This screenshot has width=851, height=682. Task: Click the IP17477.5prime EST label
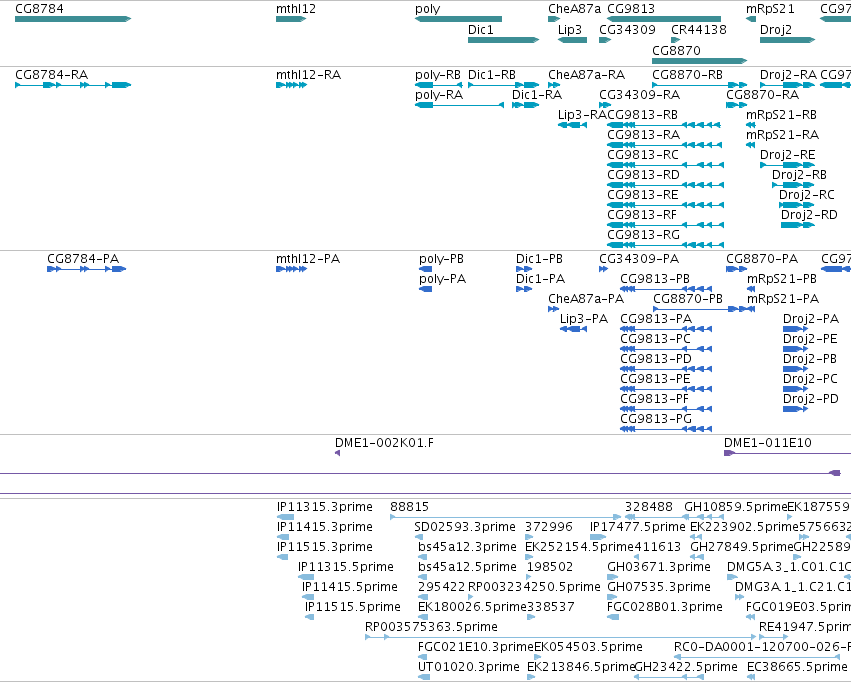pos(638,526)
